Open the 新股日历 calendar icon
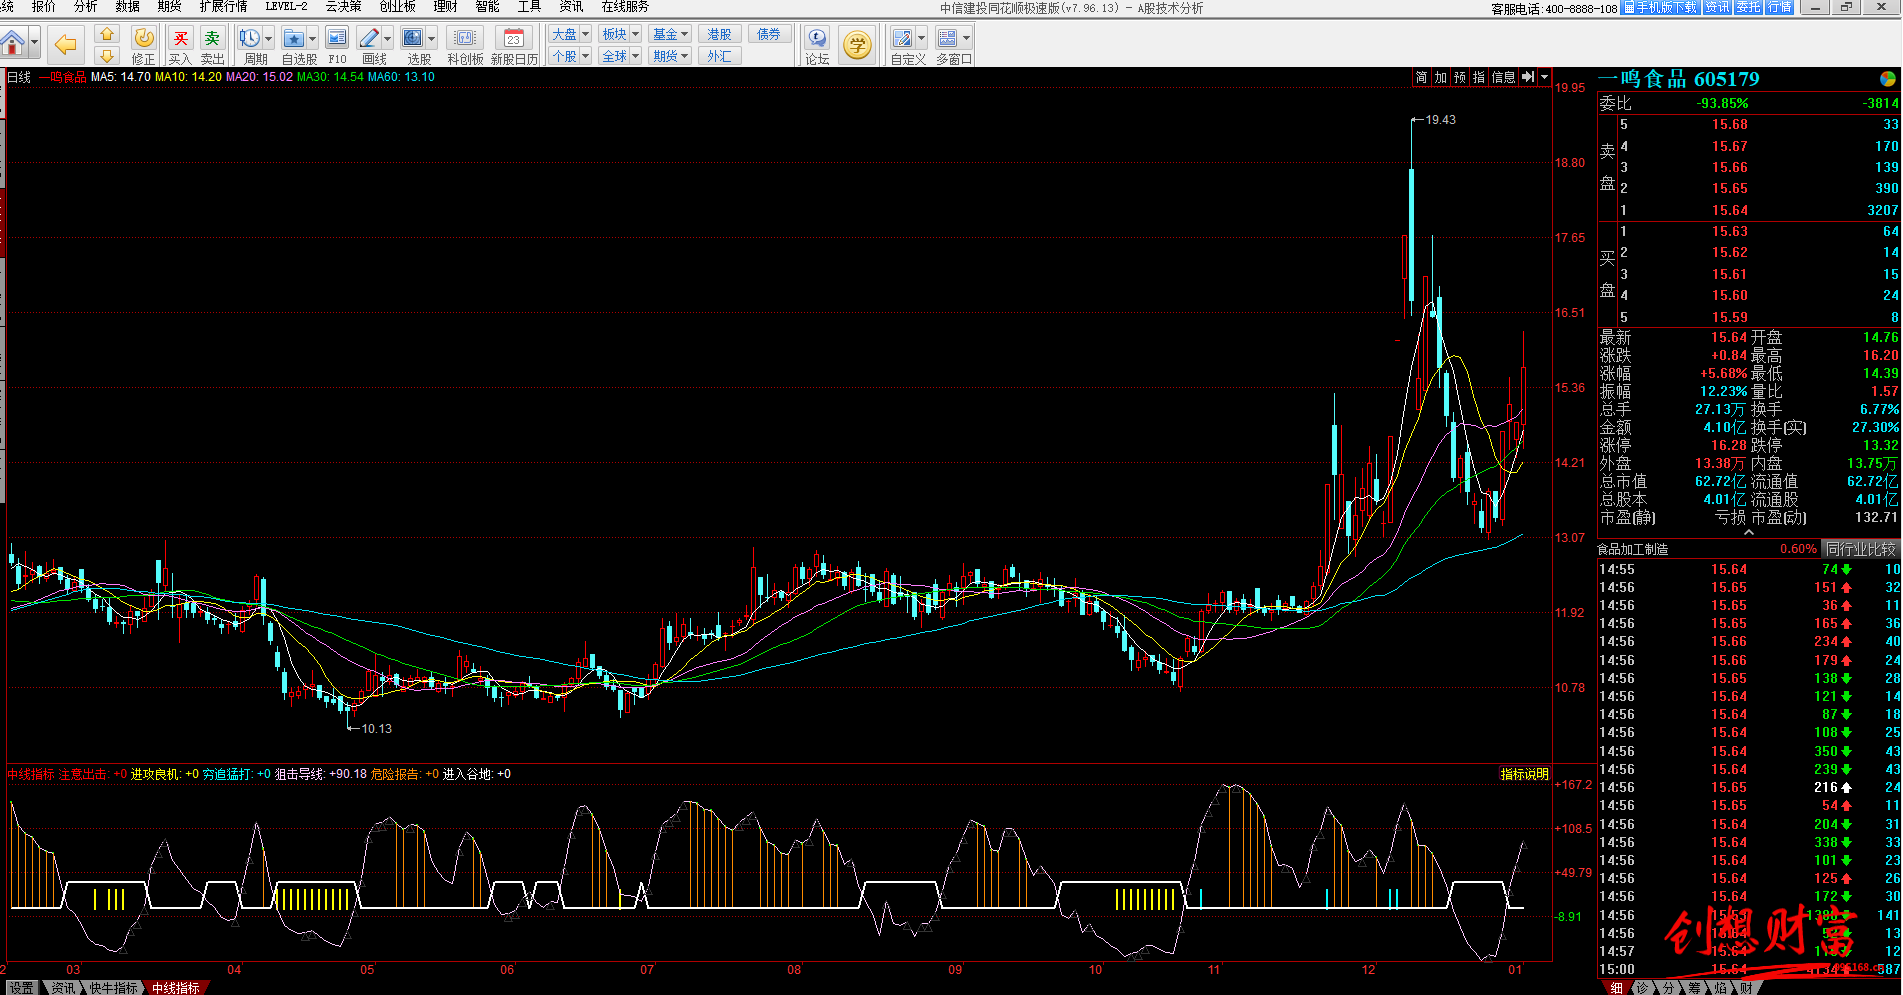The width and height of the screenshot is (1903, 995). 514,38
